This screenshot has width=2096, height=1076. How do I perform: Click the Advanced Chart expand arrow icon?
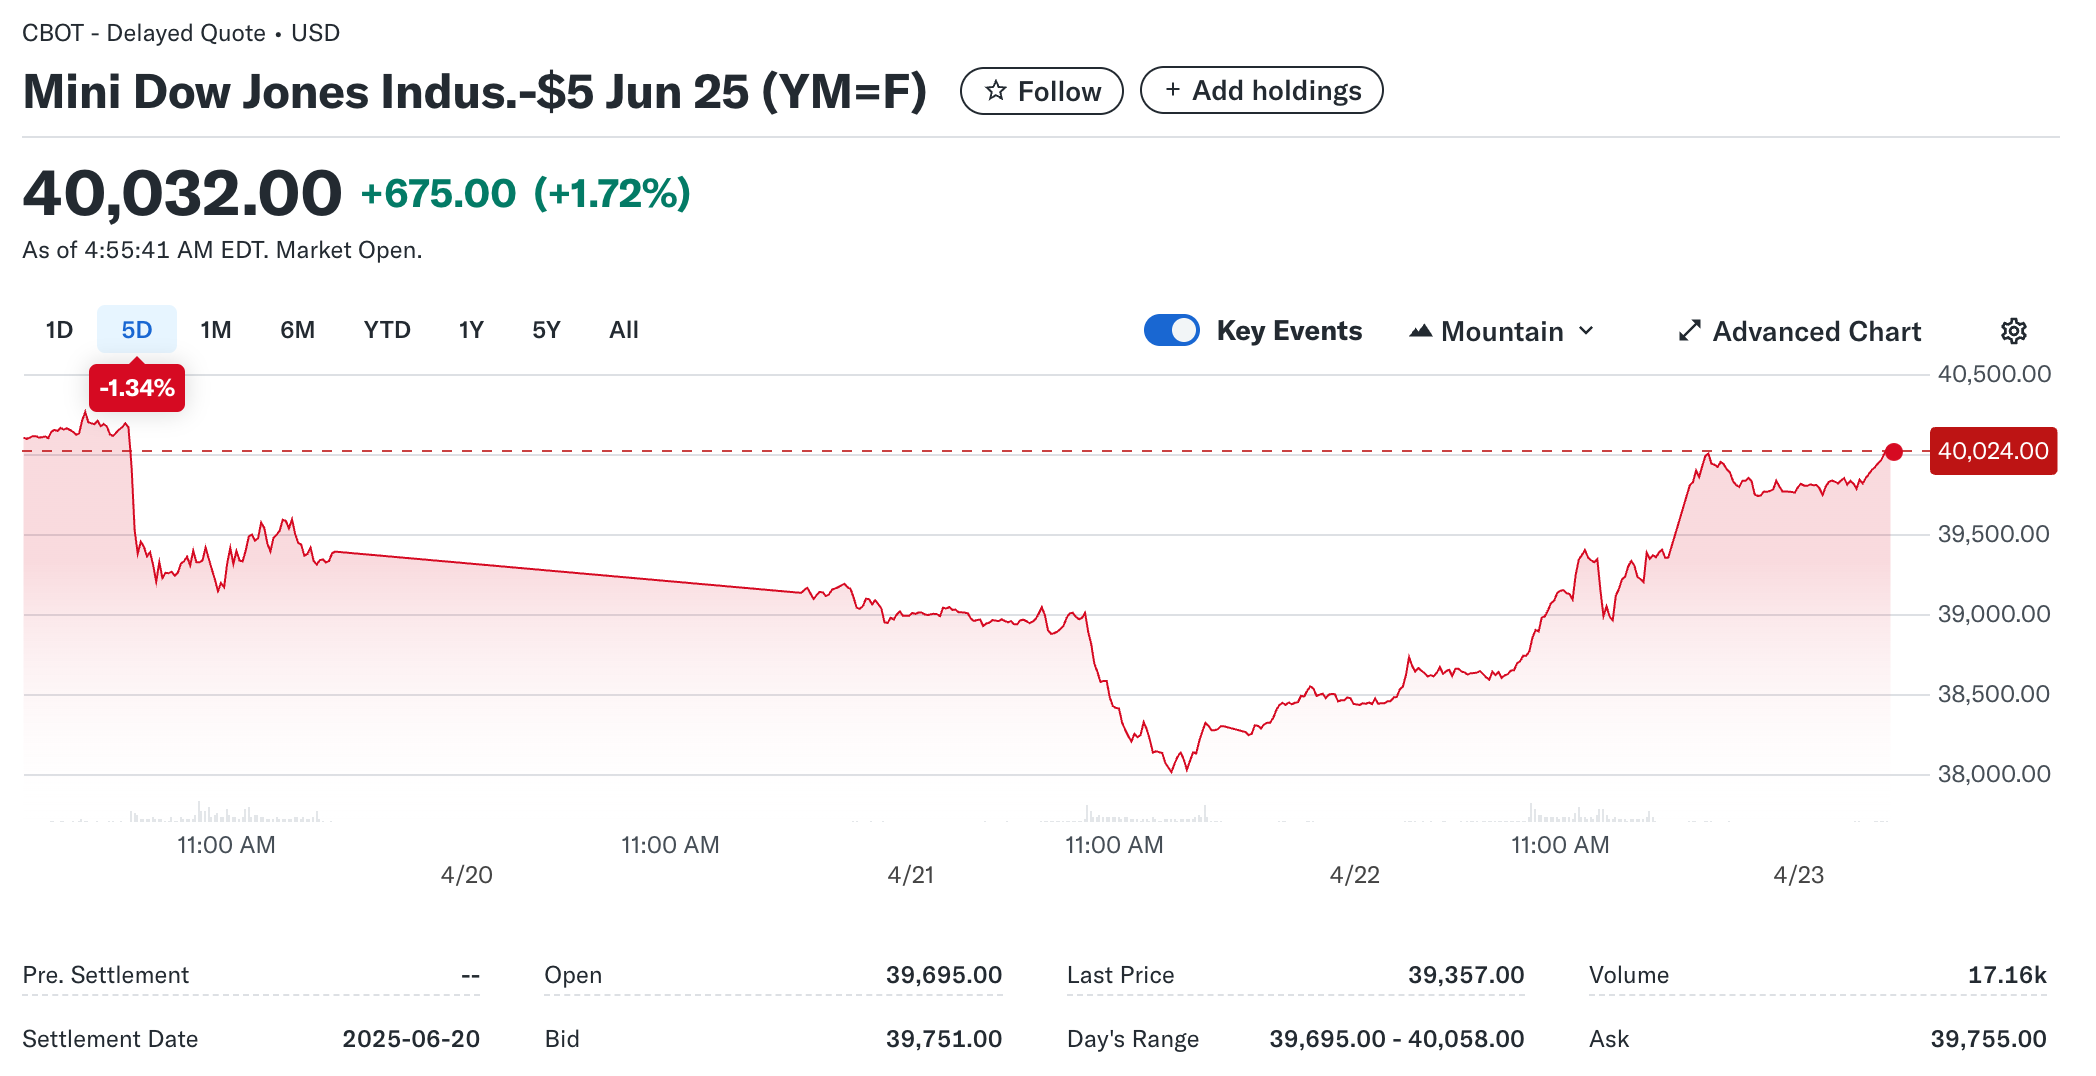point(1689,331)
